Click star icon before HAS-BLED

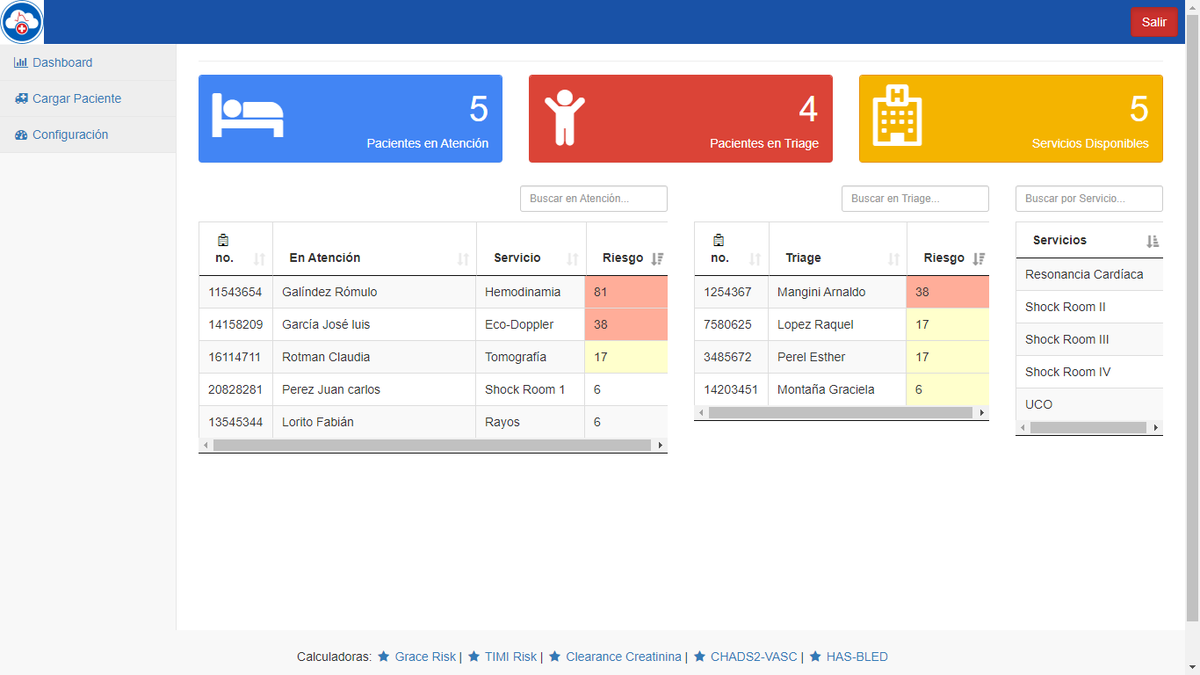tap(815, 657)
